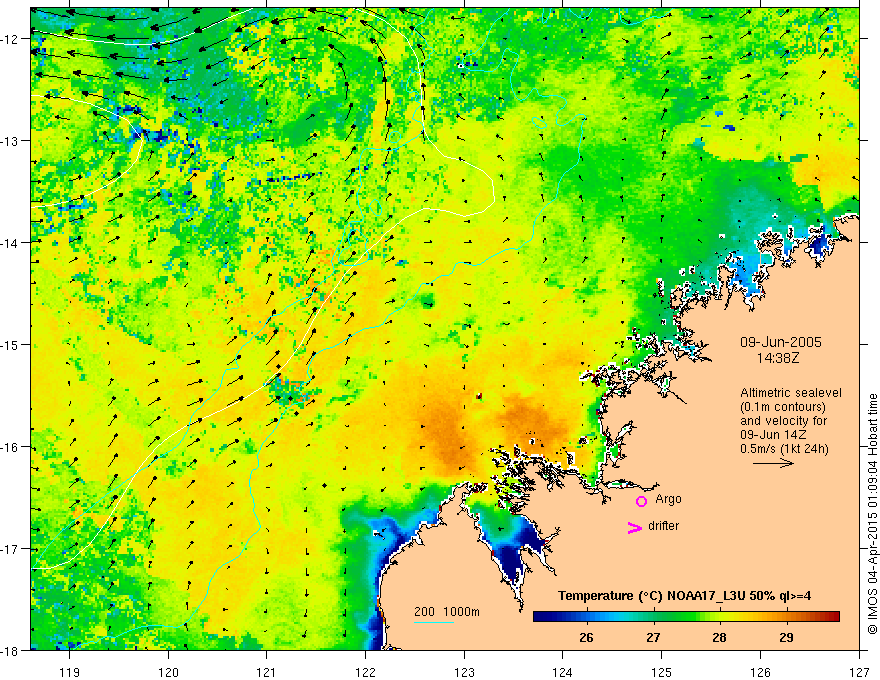The width and height of the screenshot is (880, 680).
Task: Click the time text 14:38Z
Action: 777,357
